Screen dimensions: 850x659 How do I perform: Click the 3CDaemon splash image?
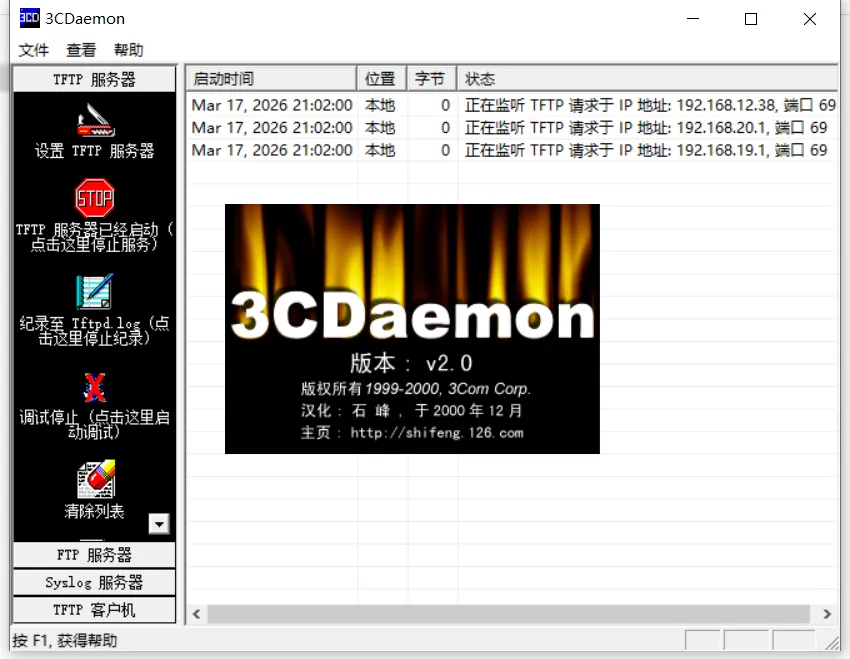click(412, 328)
